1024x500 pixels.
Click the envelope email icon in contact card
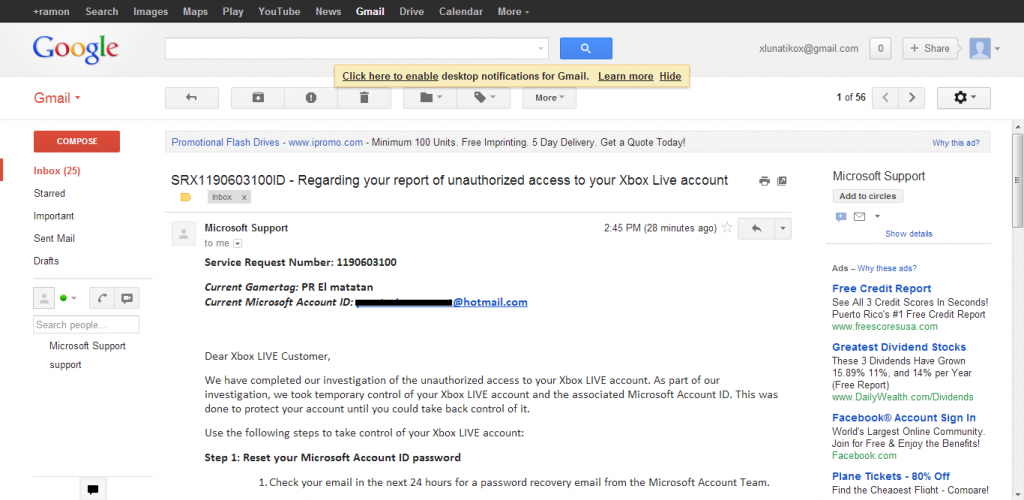coord(859,217)
